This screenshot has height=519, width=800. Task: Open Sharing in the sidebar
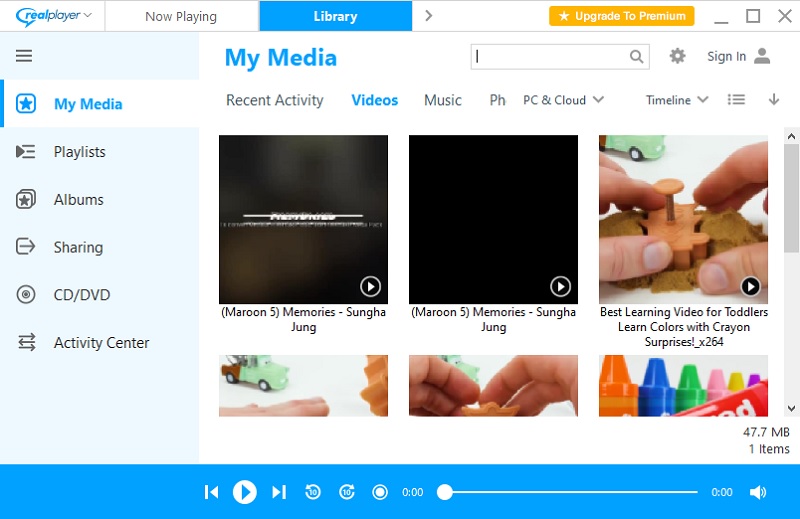[100, 247]
